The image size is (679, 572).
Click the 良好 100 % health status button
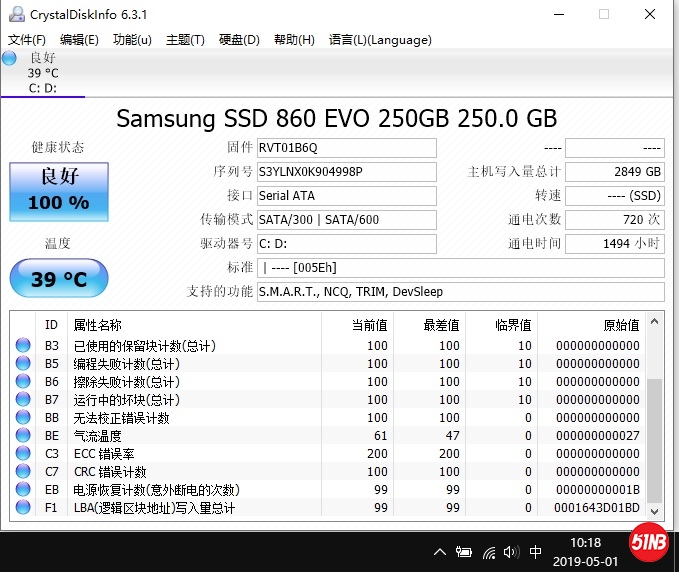pos(59,190)
